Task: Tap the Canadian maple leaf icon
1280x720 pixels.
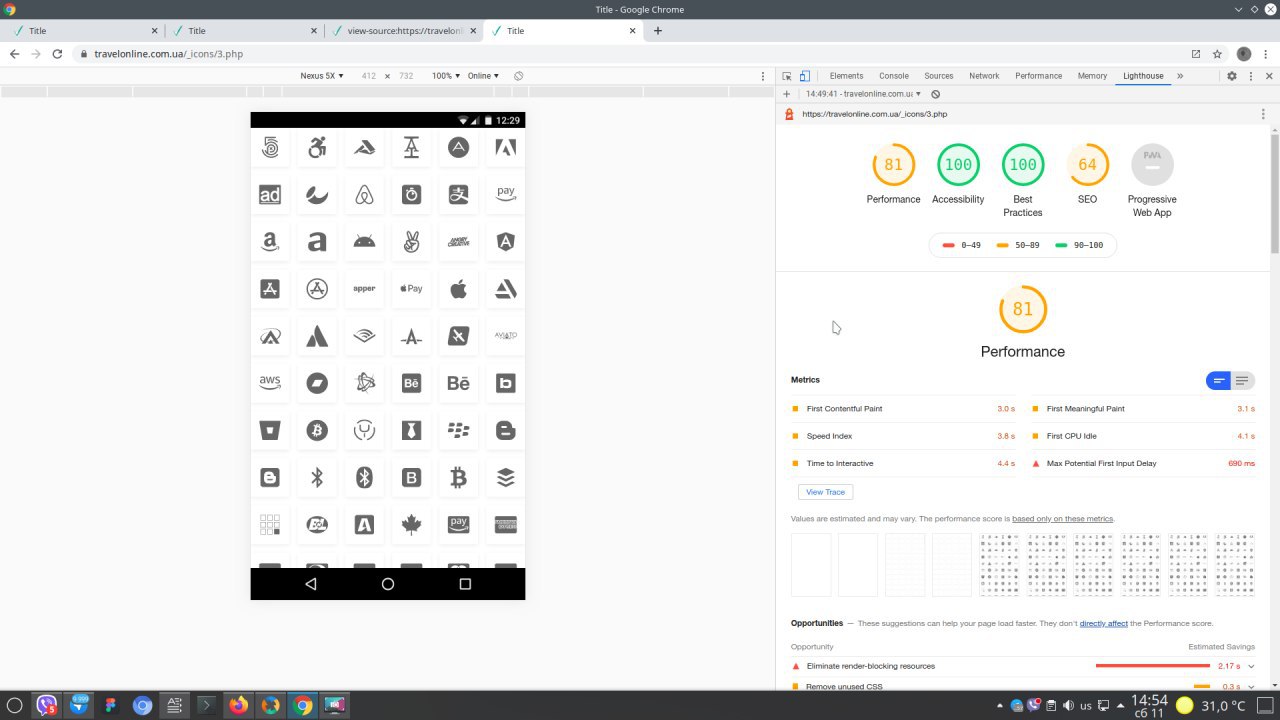Action: pos(411,525)
